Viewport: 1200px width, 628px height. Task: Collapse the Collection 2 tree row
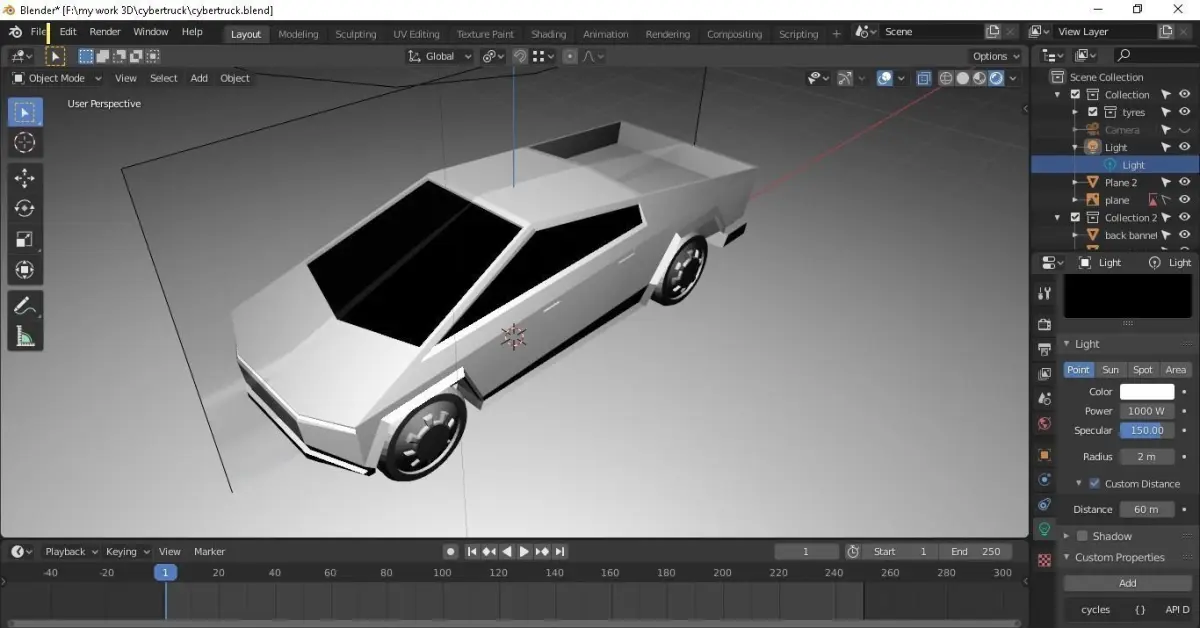[x=1058, y=217]
